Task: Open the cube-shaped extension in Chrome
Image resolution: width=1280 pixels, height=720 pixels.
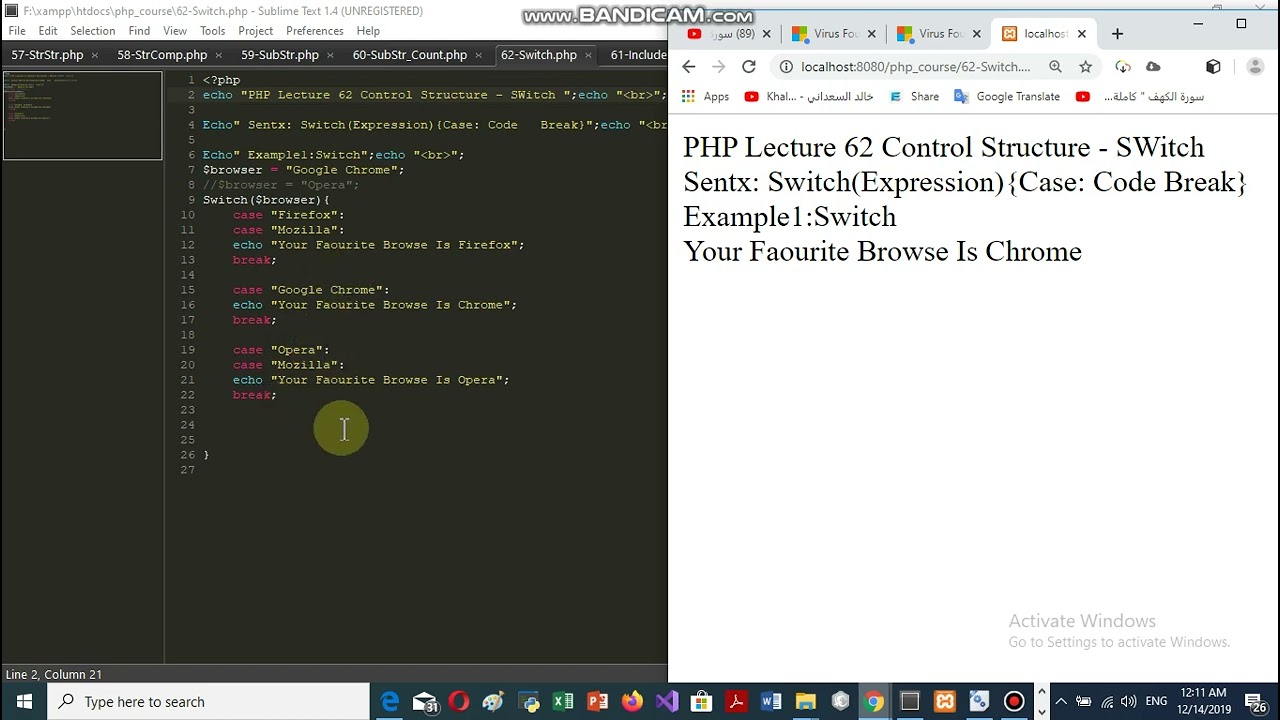Action: pyautogui.click(x=1213, y=67)
